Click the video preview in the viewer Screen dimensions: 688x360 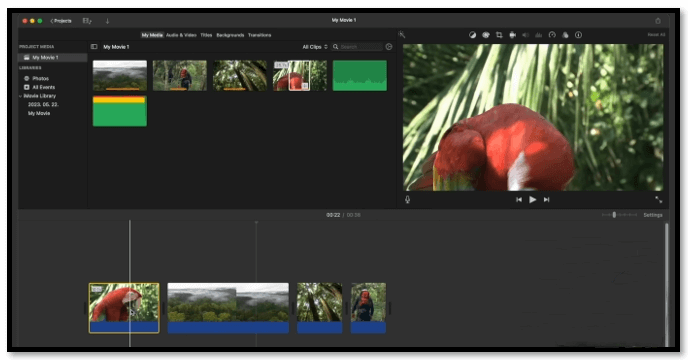point(533,117)
